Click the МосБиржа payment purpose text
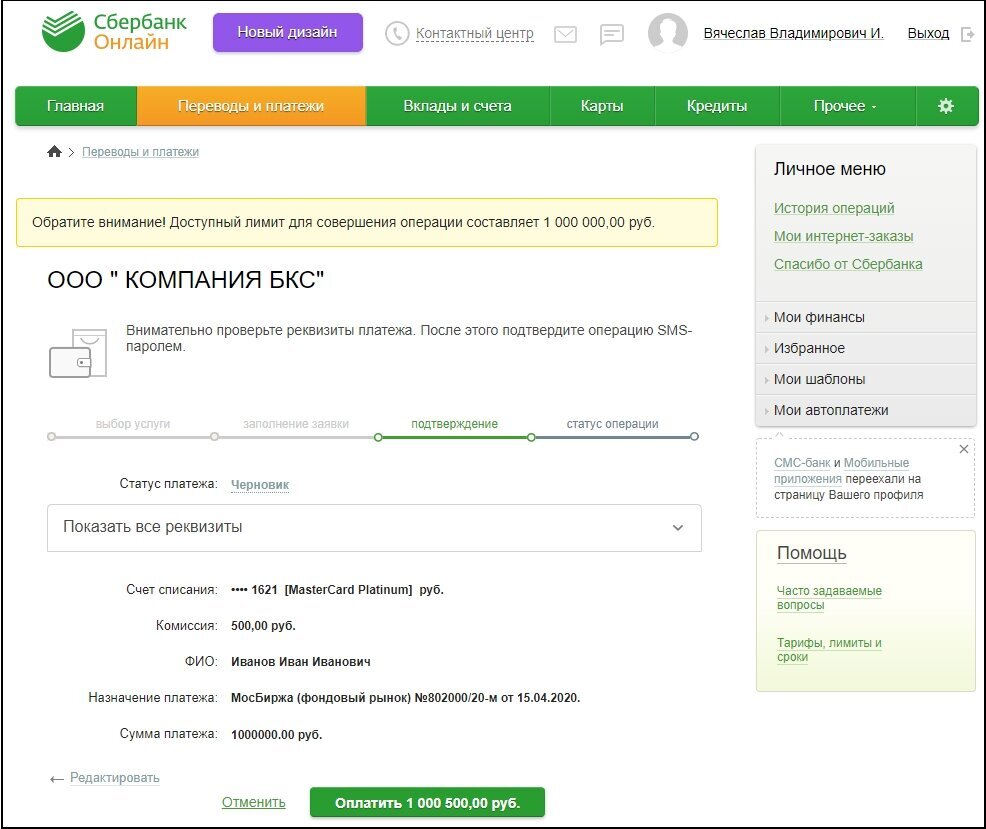The height and width of the screenshot is (829, 986). (406, 698)
